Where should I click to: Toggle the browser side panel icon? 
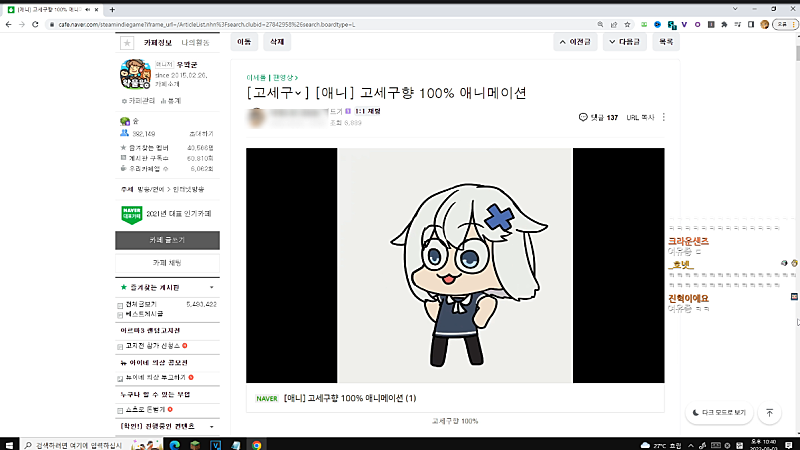(751, 24)
